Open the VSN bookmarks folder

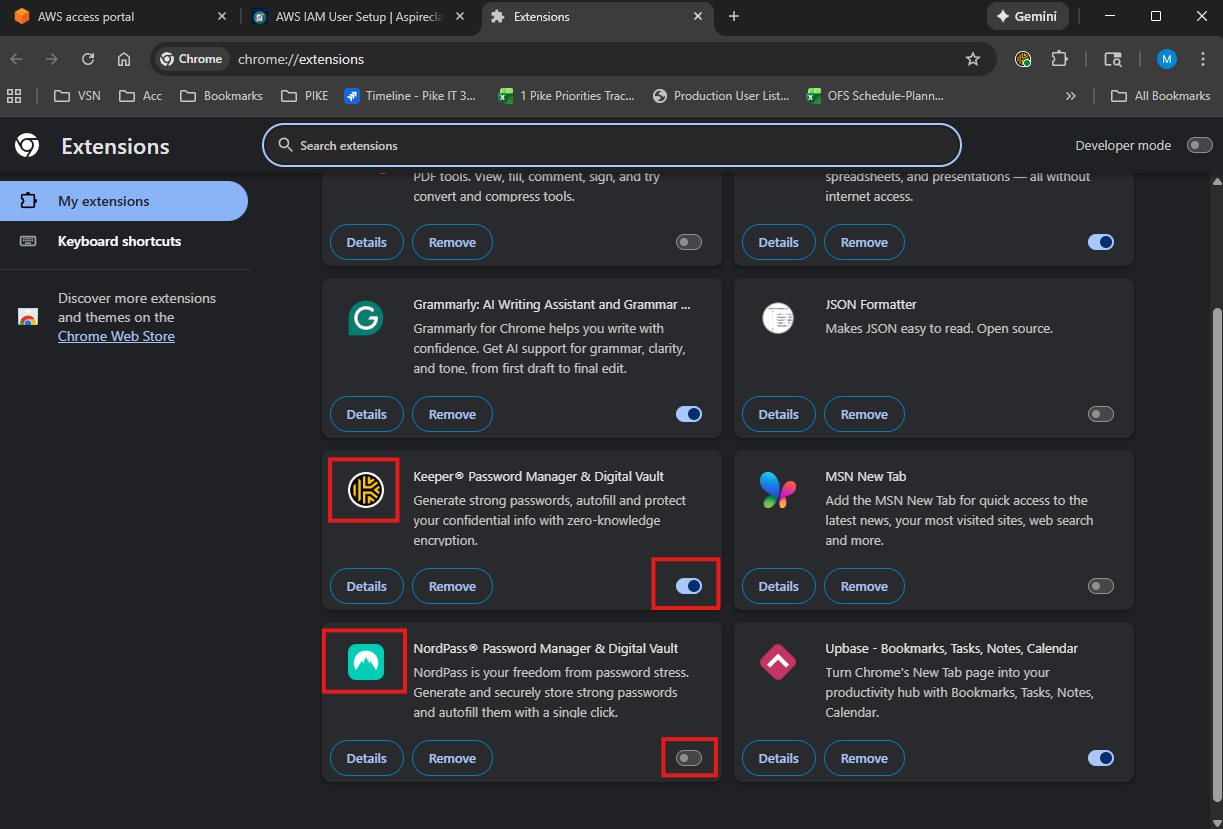(77, 96)
